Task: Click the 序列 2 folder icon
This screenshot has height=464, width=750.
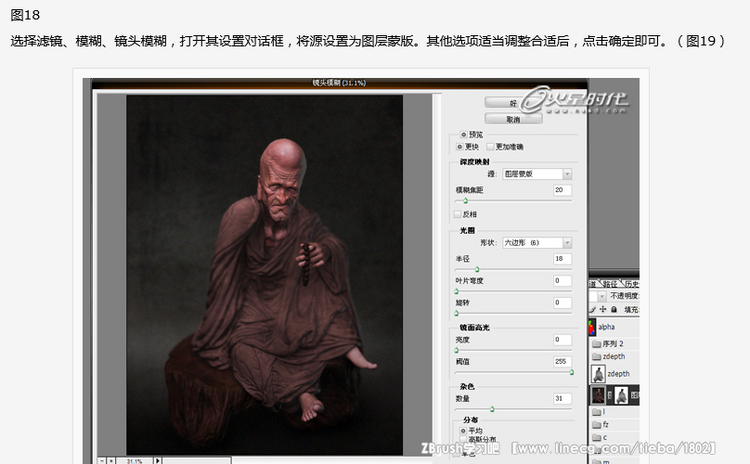Action: [596, 344]
